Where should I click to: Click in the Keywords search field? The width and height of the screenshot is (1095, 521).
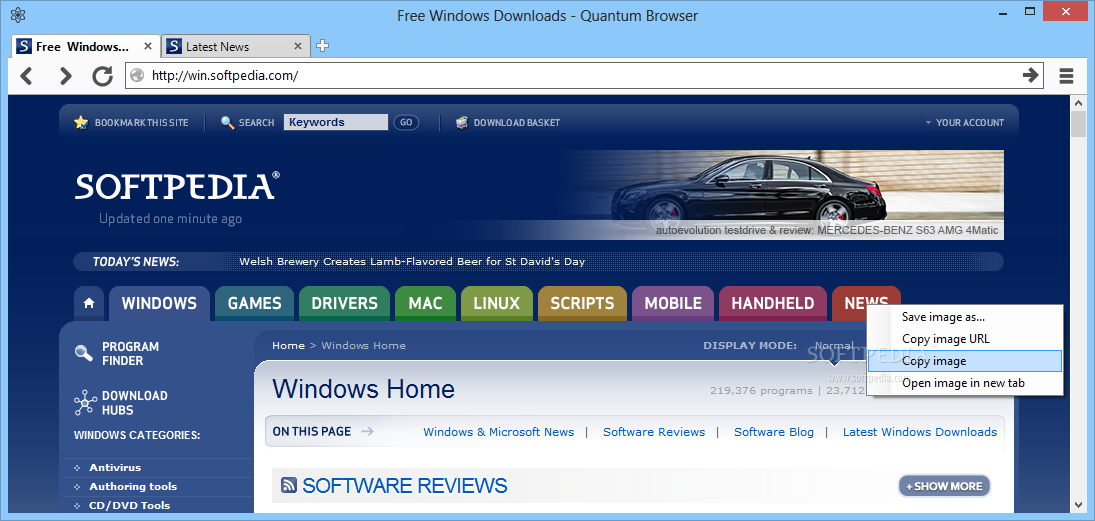335,122
